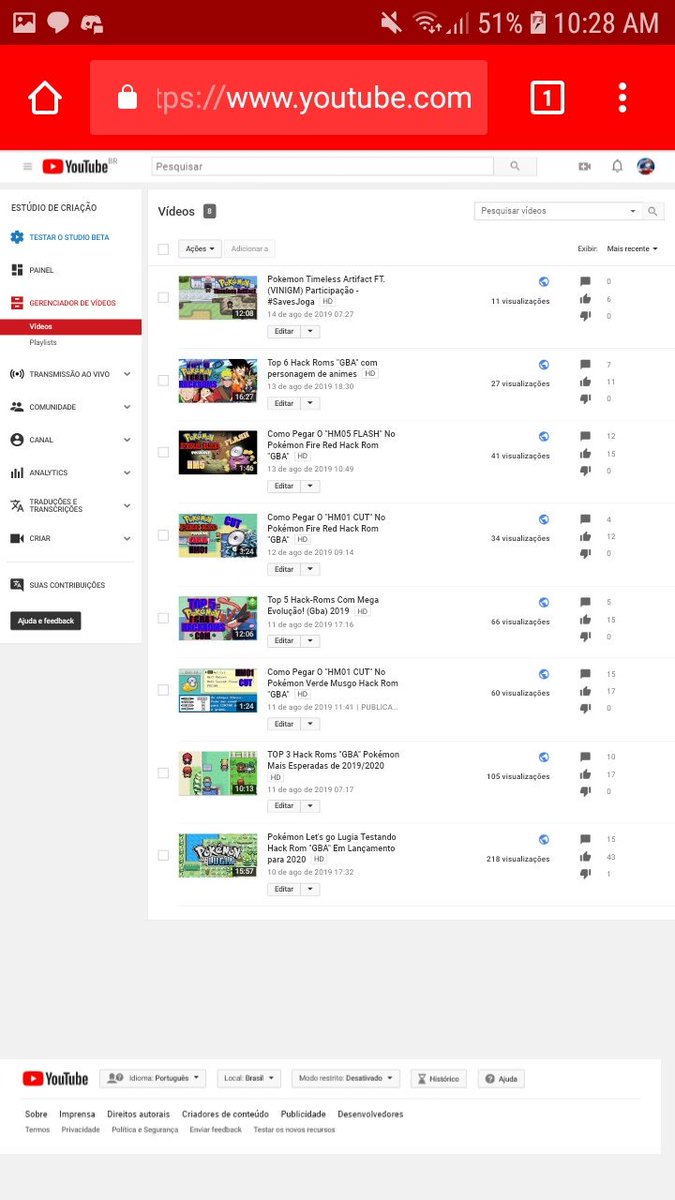Open the browser tab switcher
Viewport: 675px width, 1200px height.
pos(547,98)
